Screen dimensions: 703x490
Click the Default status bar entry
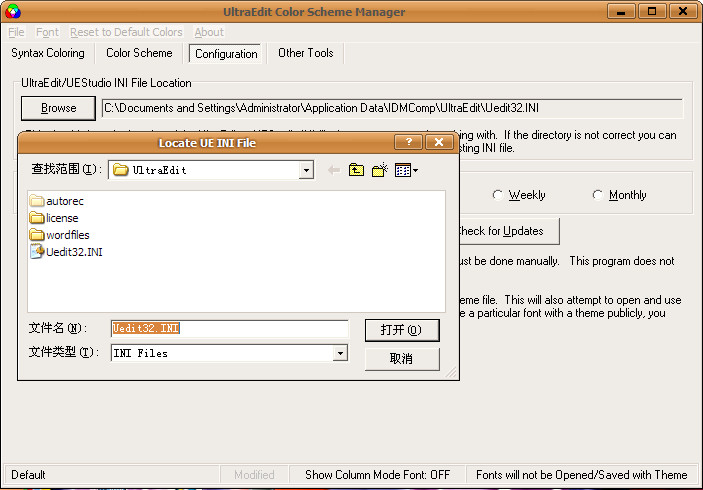click(x=112, y=475)
